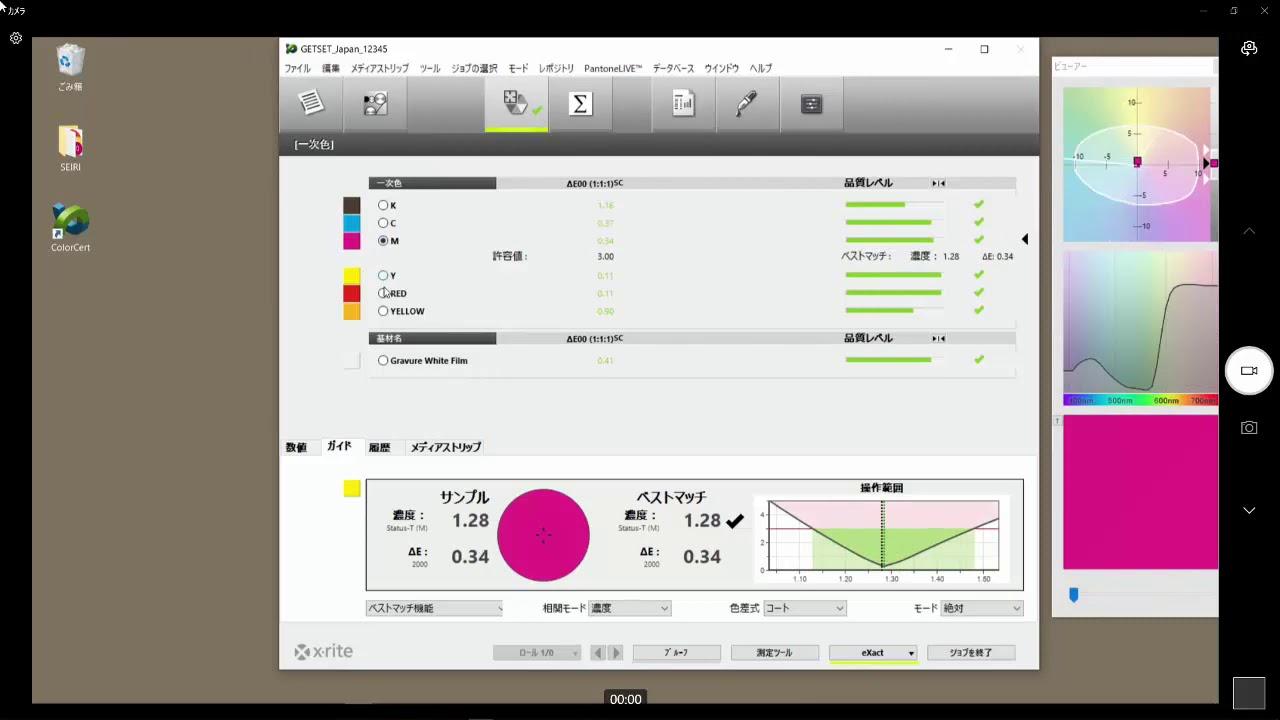Click the viewer panel blue slider handle
This screenshot has width=1280, height=720.
coord(1074,595)
